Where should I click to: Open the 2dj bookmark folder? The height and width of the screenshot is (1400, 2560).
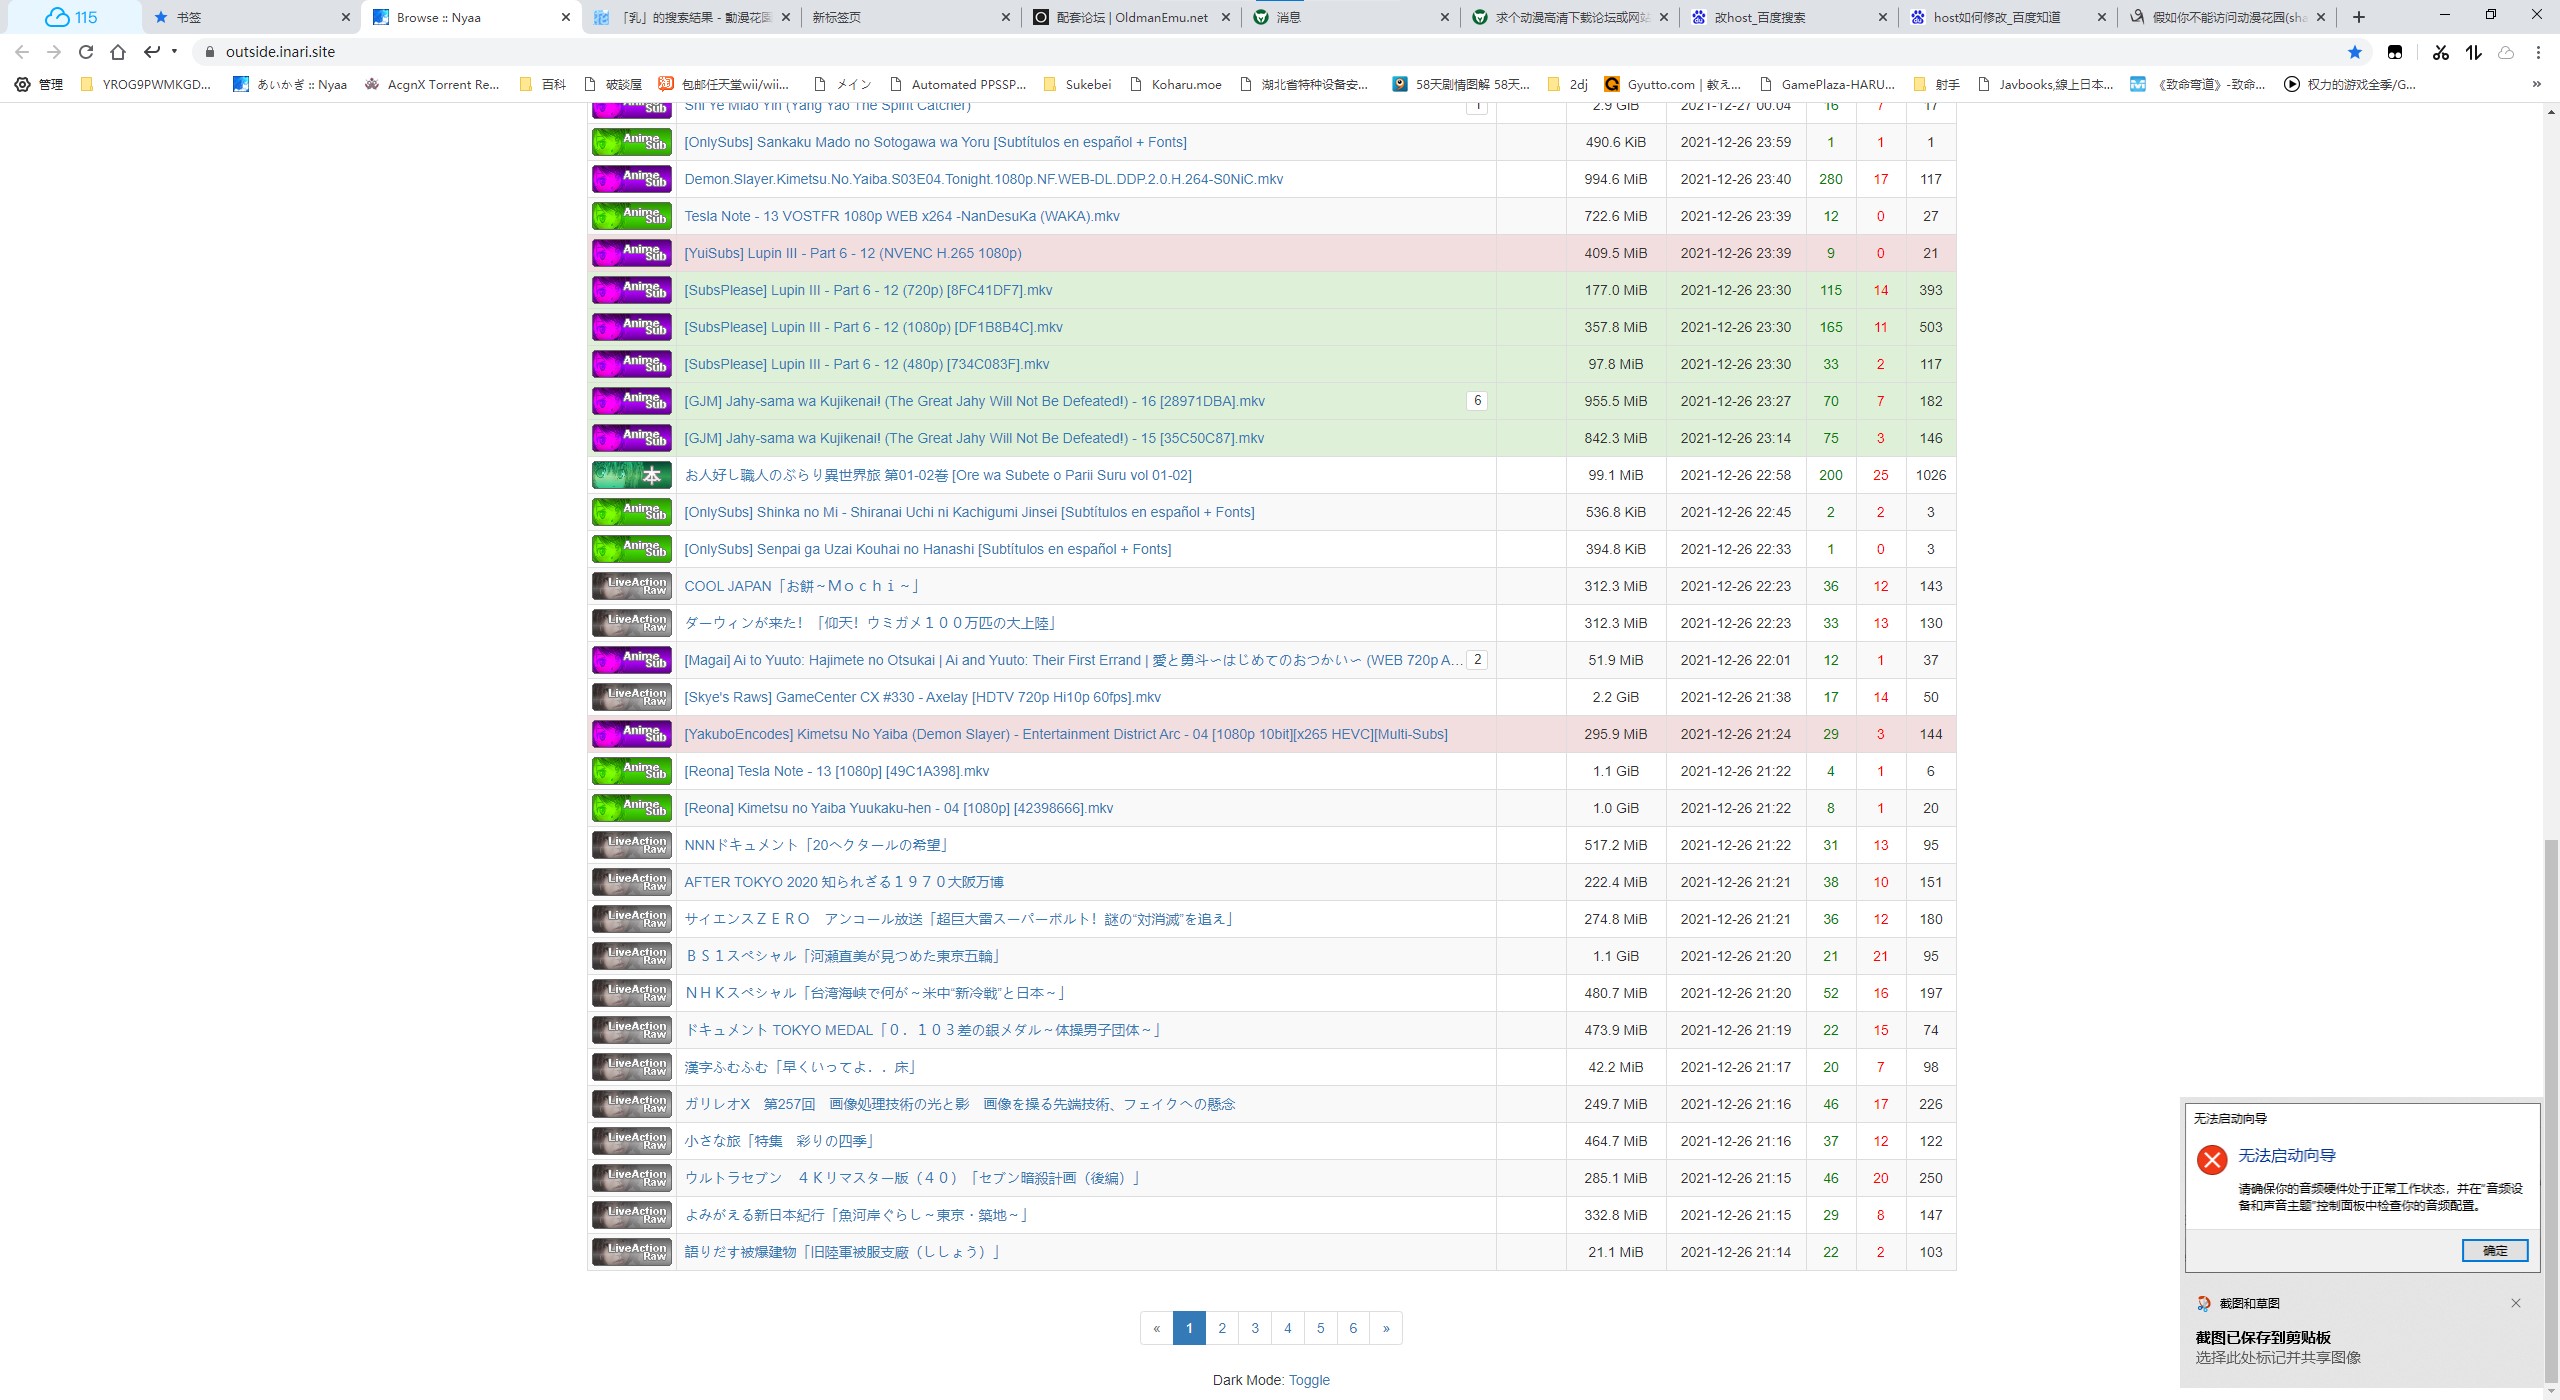tap(1567, 85)
